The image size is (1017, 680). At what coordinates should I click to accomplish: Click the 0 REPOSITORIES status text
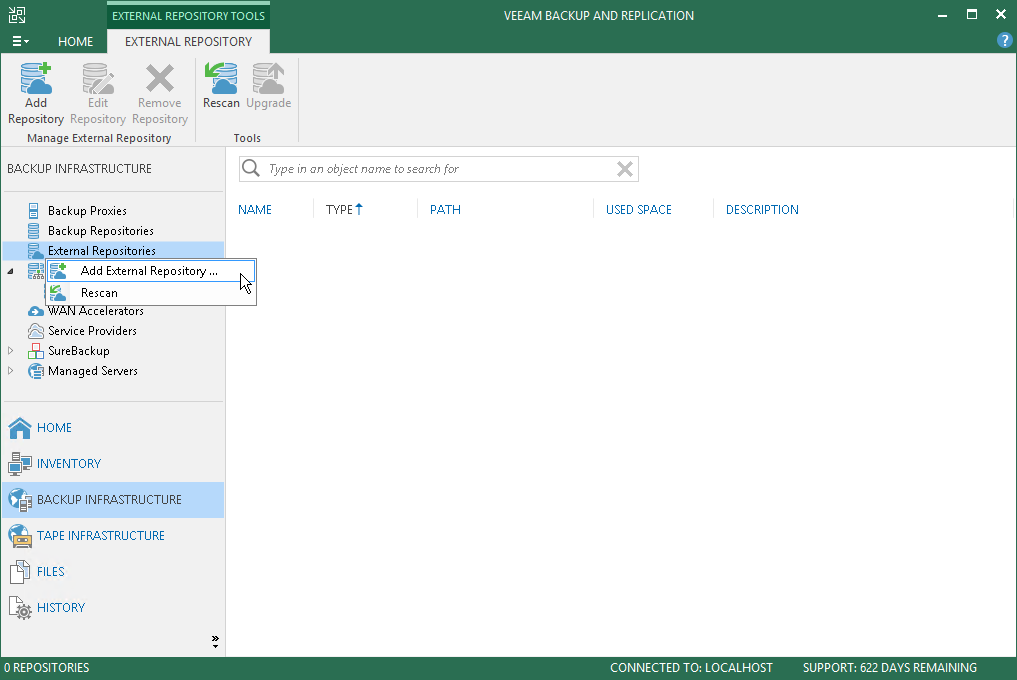point(47,668)
